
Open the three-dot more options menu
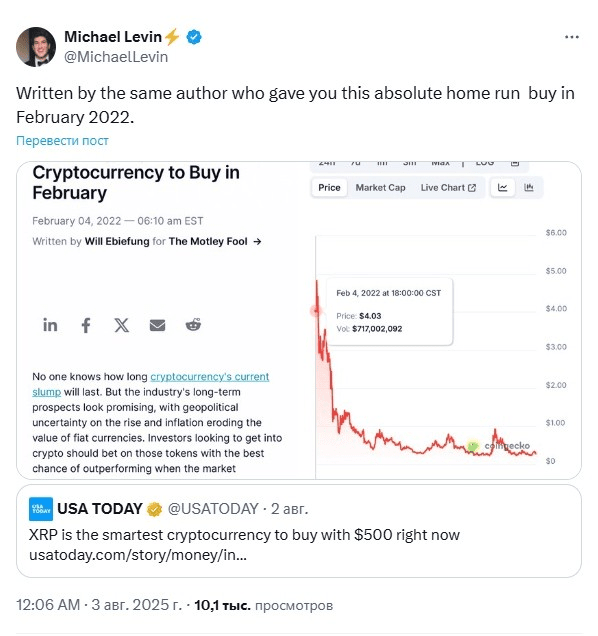click(x=571, y=37)
